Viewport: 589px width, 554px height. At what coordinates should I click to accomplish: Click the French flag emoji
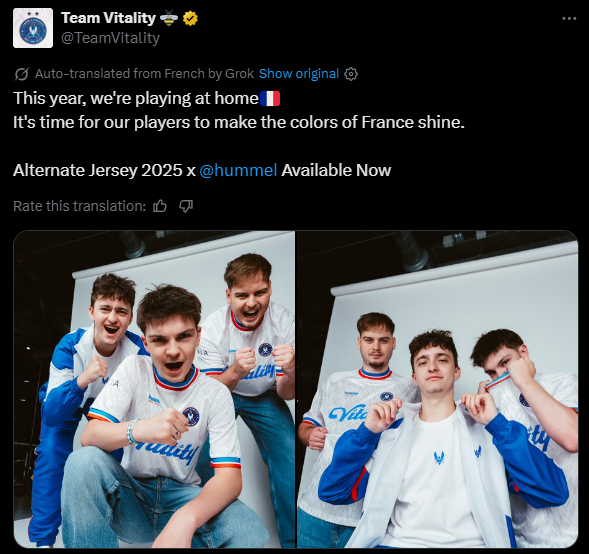tap(270, 99)
